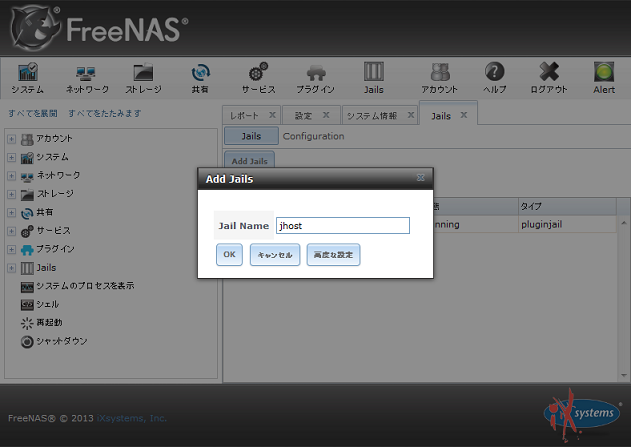Viewport: 631px width, 447px height.
Task: Click the Add Jails button behind dialog
Action: coord(250,160)
